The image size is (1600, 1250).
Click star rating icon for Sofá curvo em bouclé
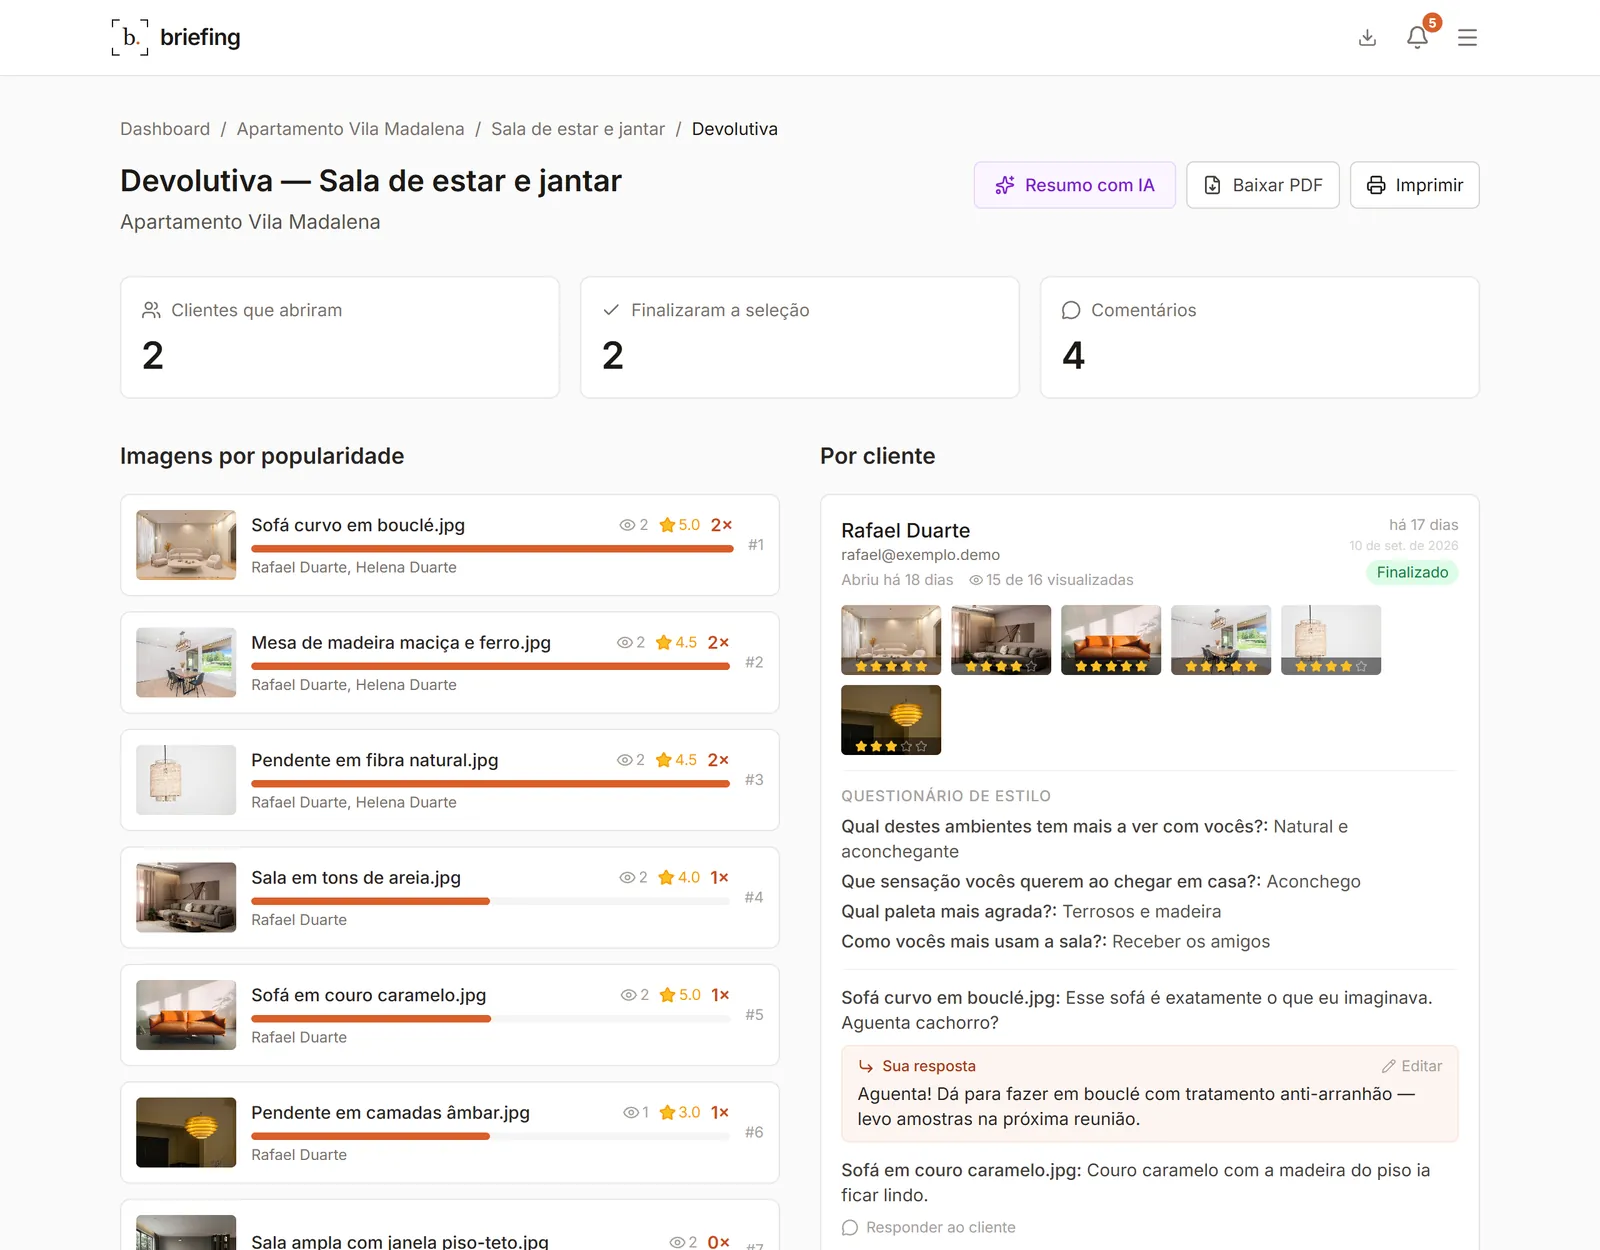[x=667, y=525]
